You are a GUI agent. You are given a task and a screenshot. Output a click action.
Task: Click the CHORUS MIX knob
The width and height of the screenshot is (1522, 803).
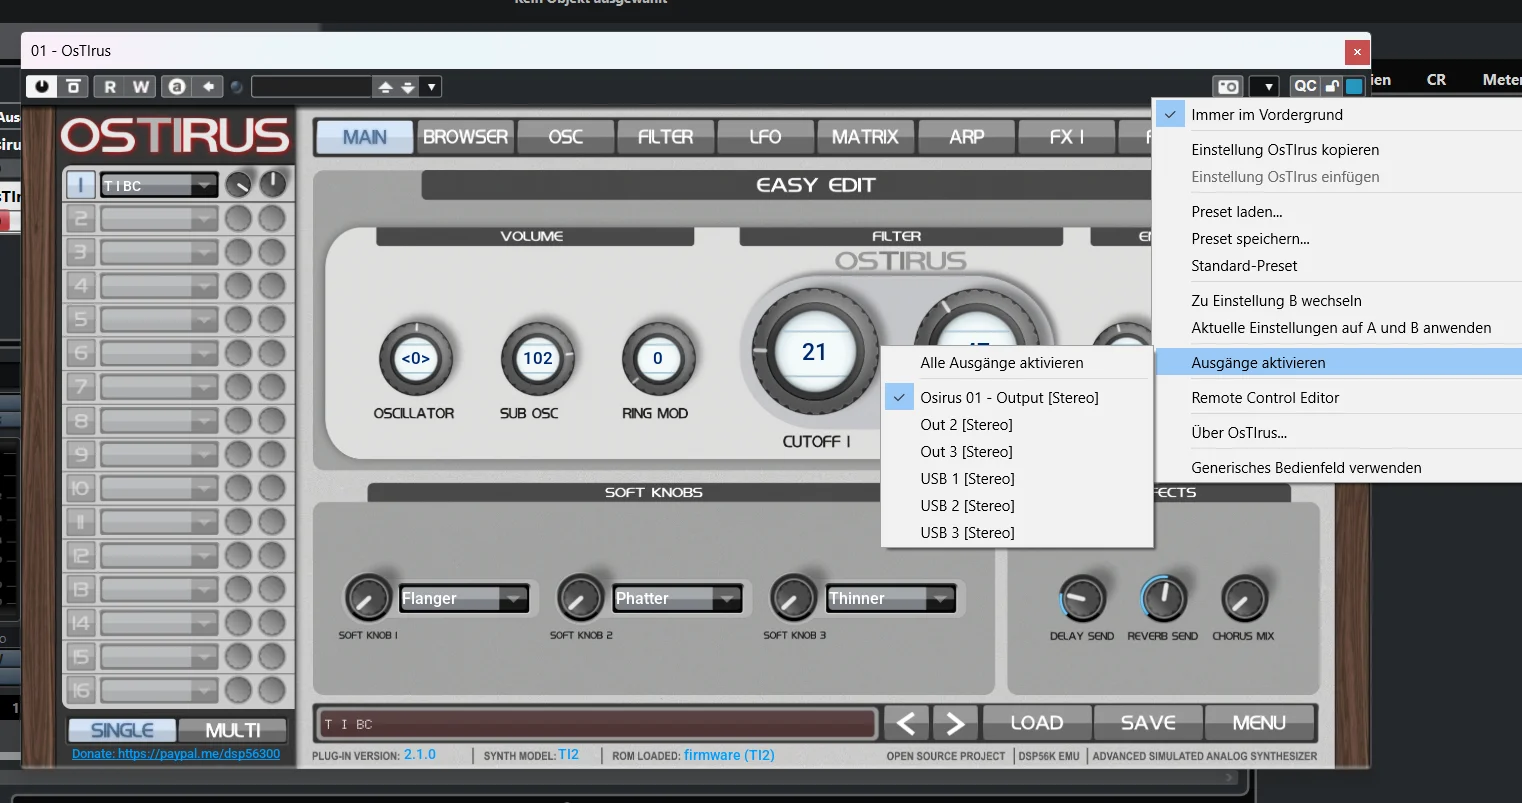[x=1244, y=599]
